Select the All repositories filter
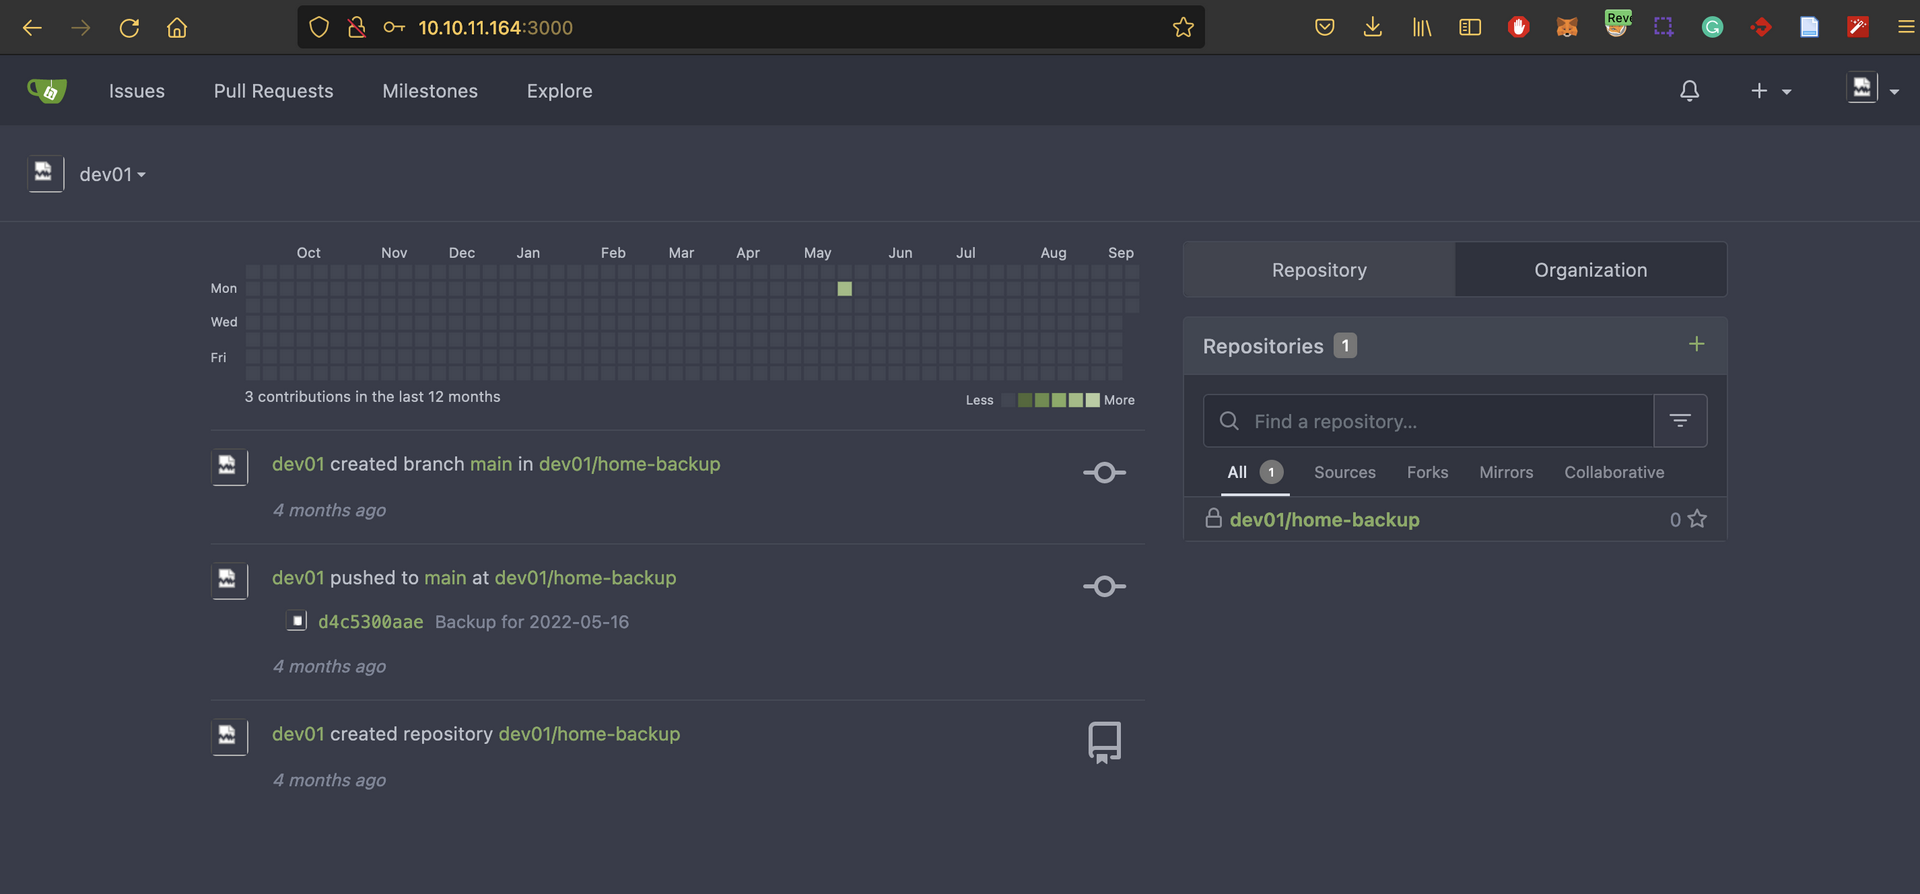Image resolution: width=1920 pixels, height=894 pixels. (x=1255, y=472)
